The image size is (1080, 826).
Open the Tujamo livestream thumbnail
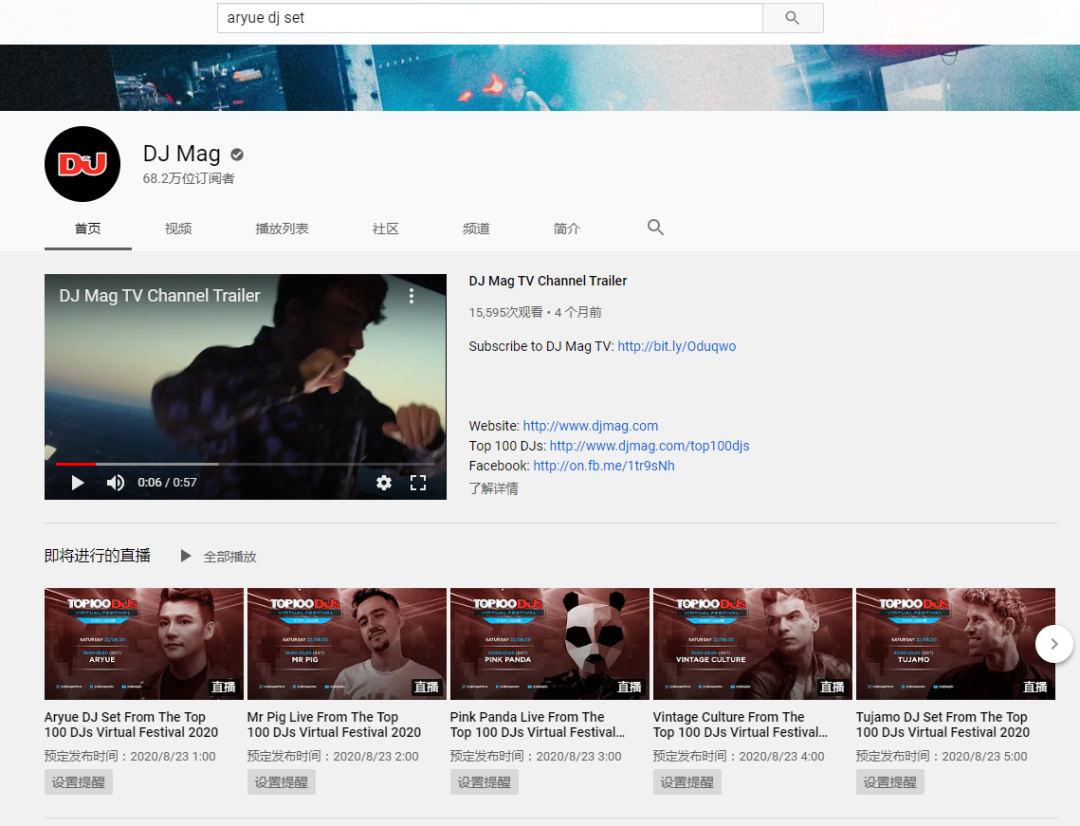pyautogui.click(x=955, y=643)
